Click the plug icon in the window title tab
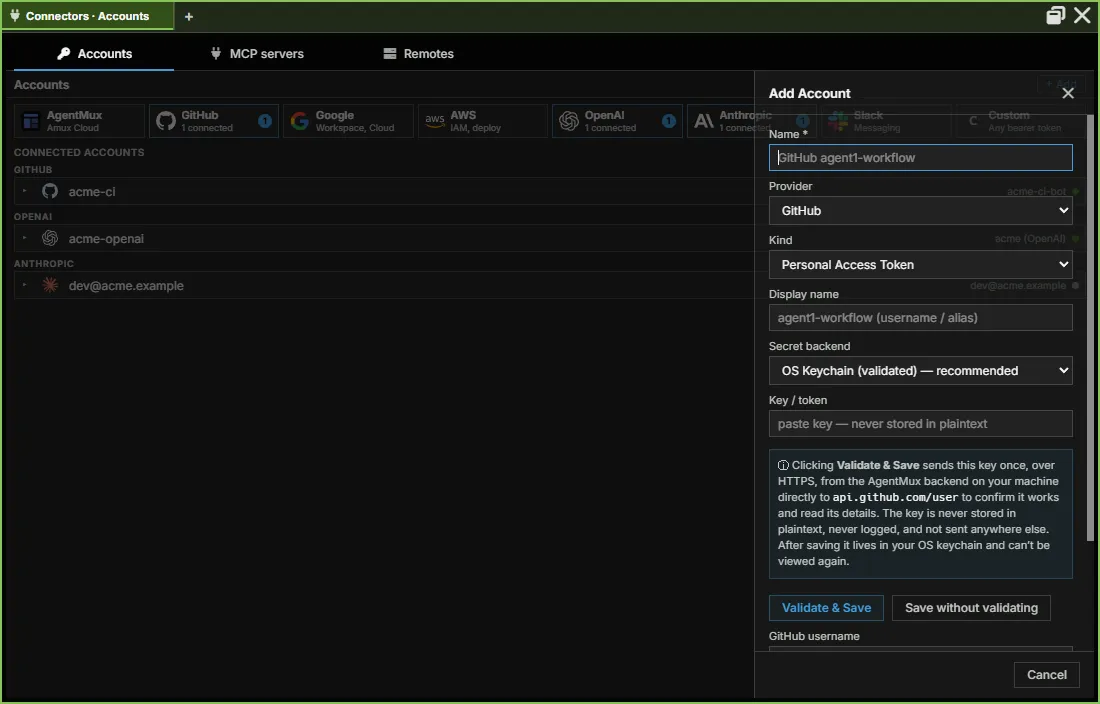The image size is (1100, 704). (x=15, y=15)
